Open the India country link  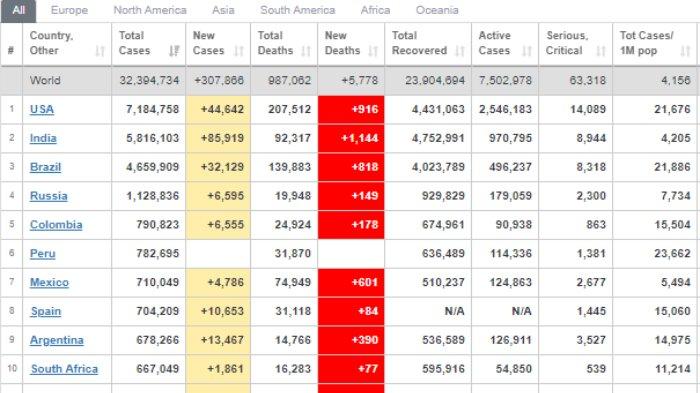click(43, 138)
